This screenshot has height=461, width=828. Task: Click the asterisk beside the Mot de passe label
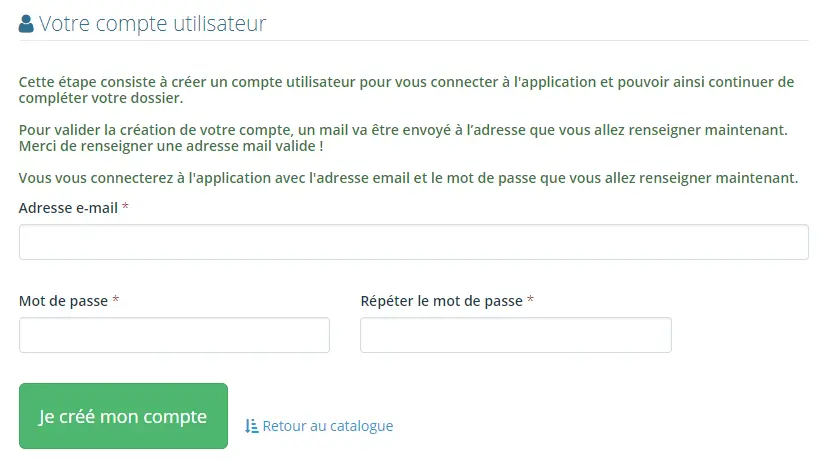(x=116, y=301)
